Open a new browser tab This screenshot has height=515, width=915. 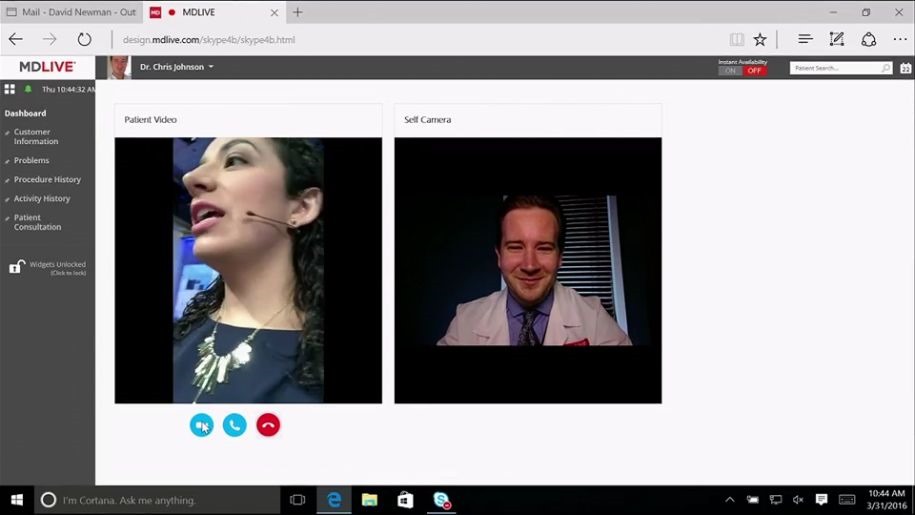(x=298, y=12)
